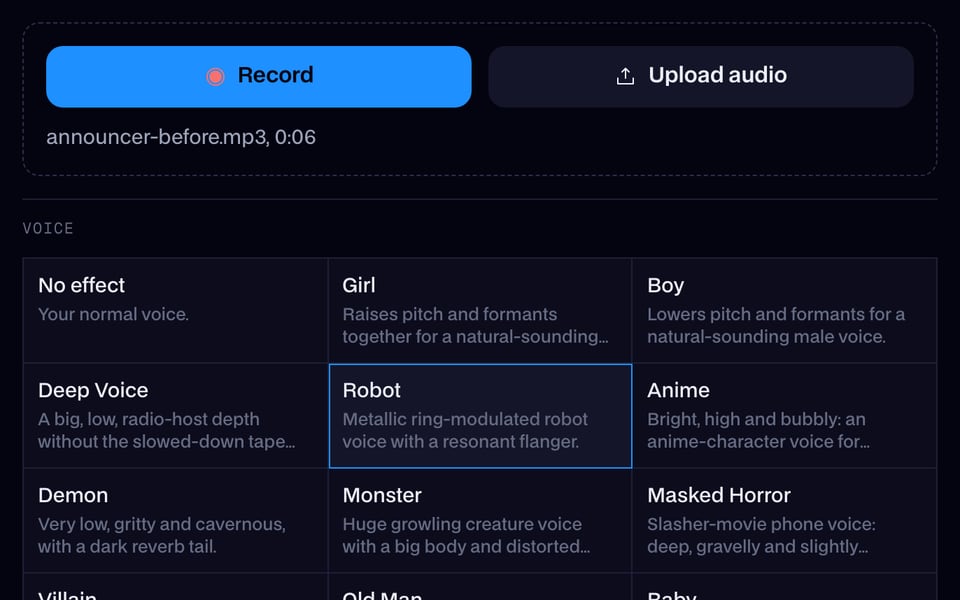960x600 pixels.
Task: Select the Robot voice effect card
Action: [480, 416]
